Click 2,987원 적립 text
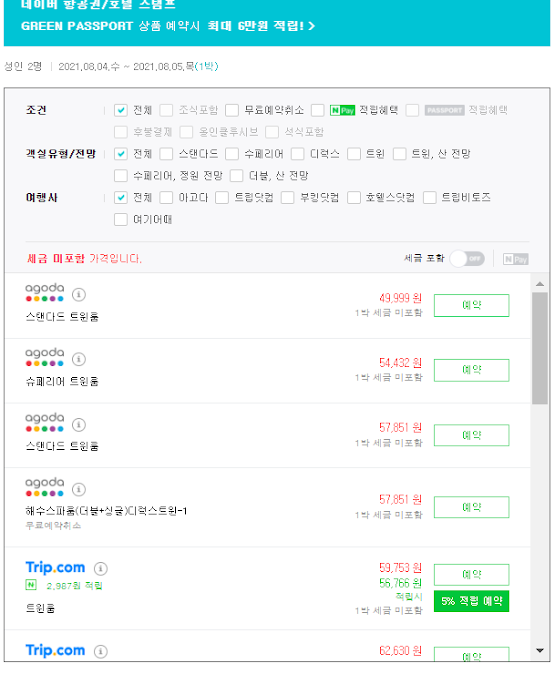Image resolution: width=555 pixels, height=674 pixels. click(x=74, y=585)
